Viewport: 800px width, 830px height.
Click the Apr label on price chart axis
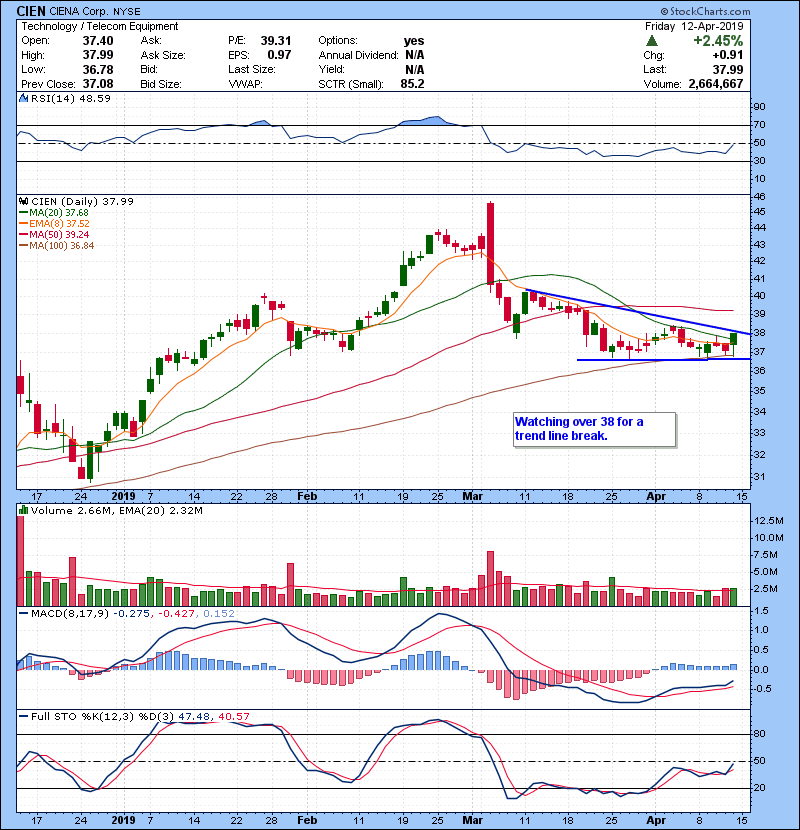click(x=656, y=497)
